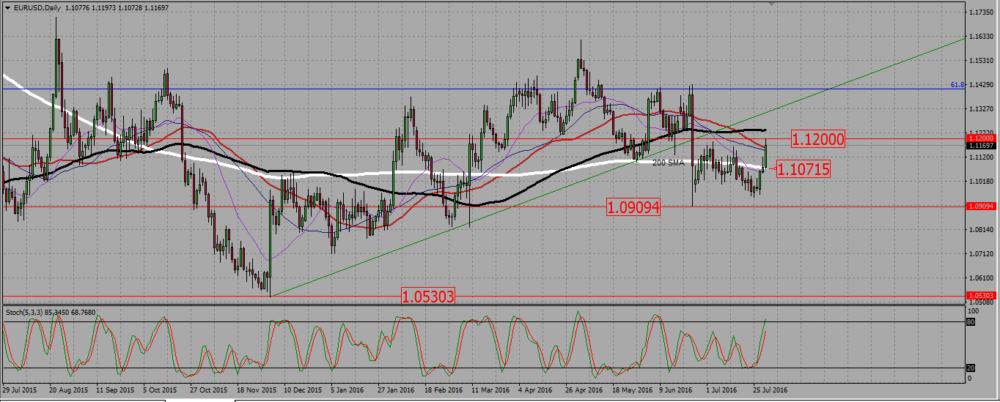Select the 1.12000 red price label box
This screenshot has width=1000, height=402.
click(818, 138)
